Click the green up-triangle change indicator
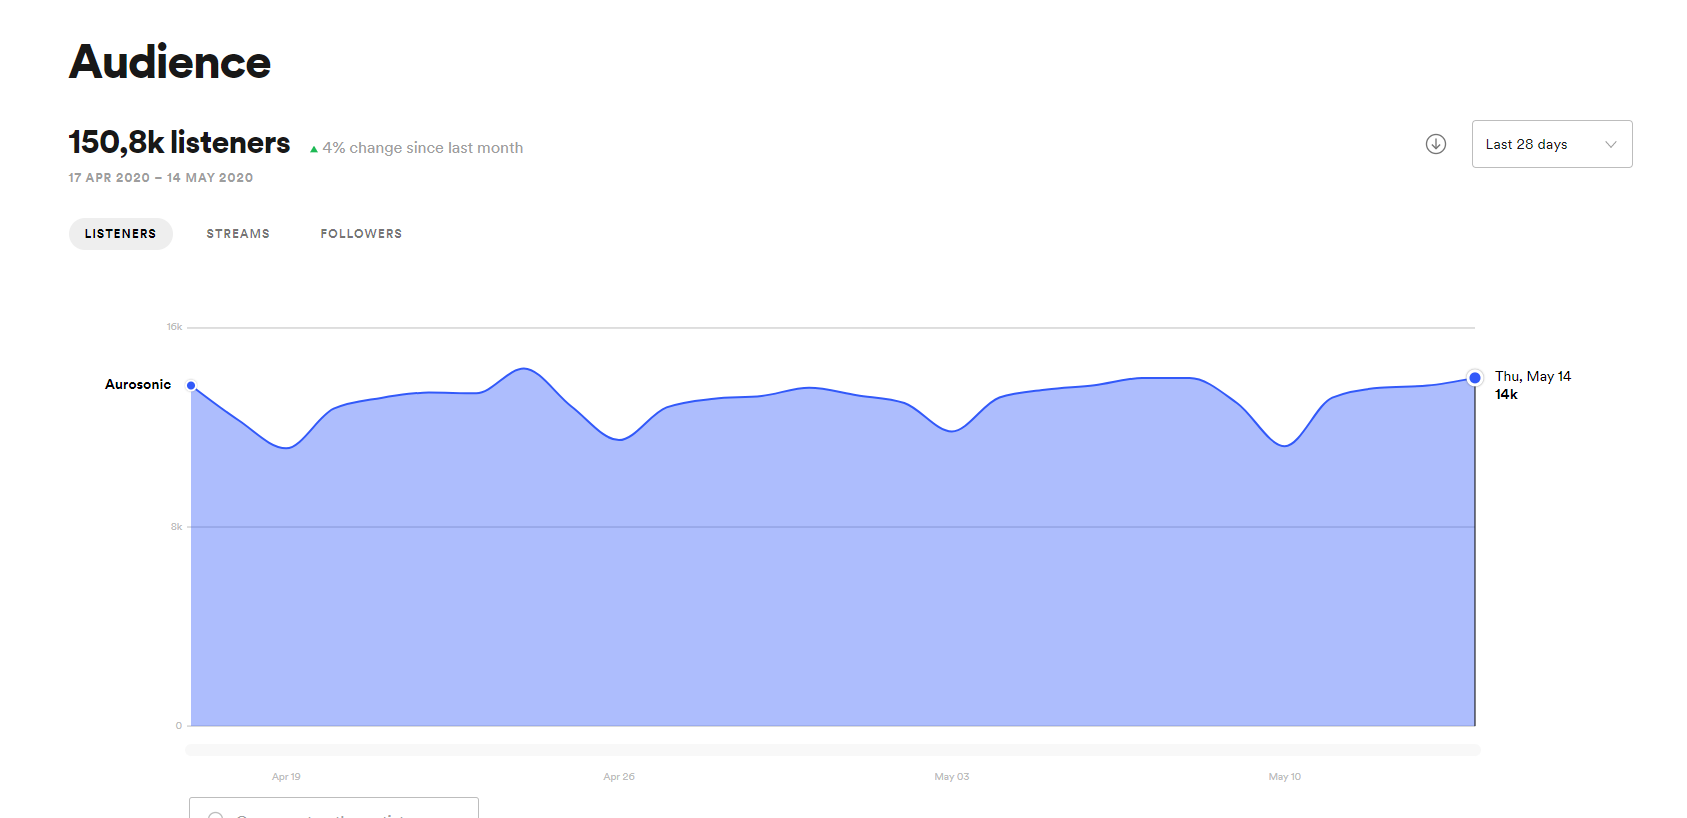The image size is (1687, 818). [314, 149]
